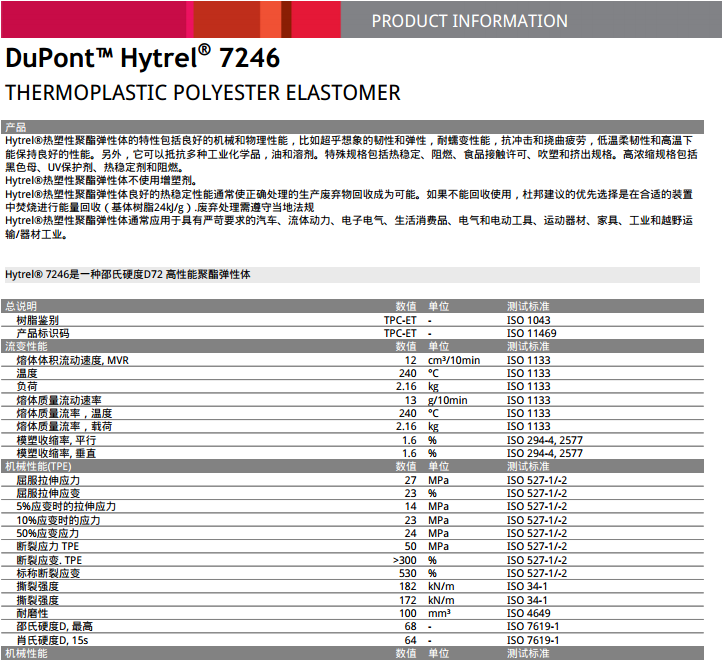Click the hardness value 68
Screen dimensions: 722x661
(411, 626)
